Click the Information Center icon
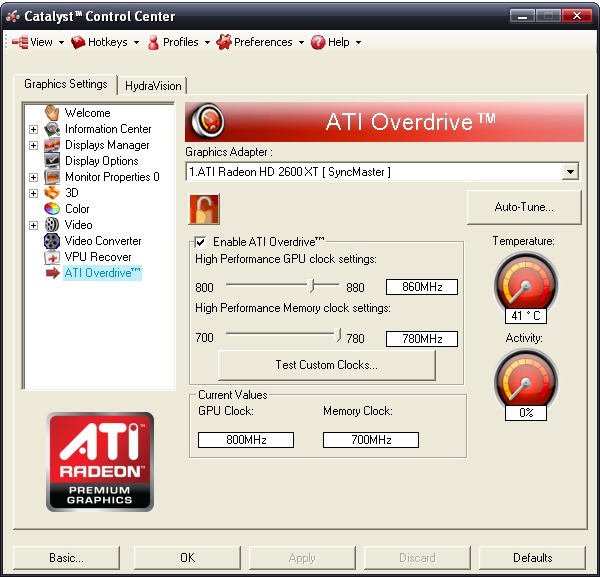Viewport: 600px width, 577px height. coord(52,129)
